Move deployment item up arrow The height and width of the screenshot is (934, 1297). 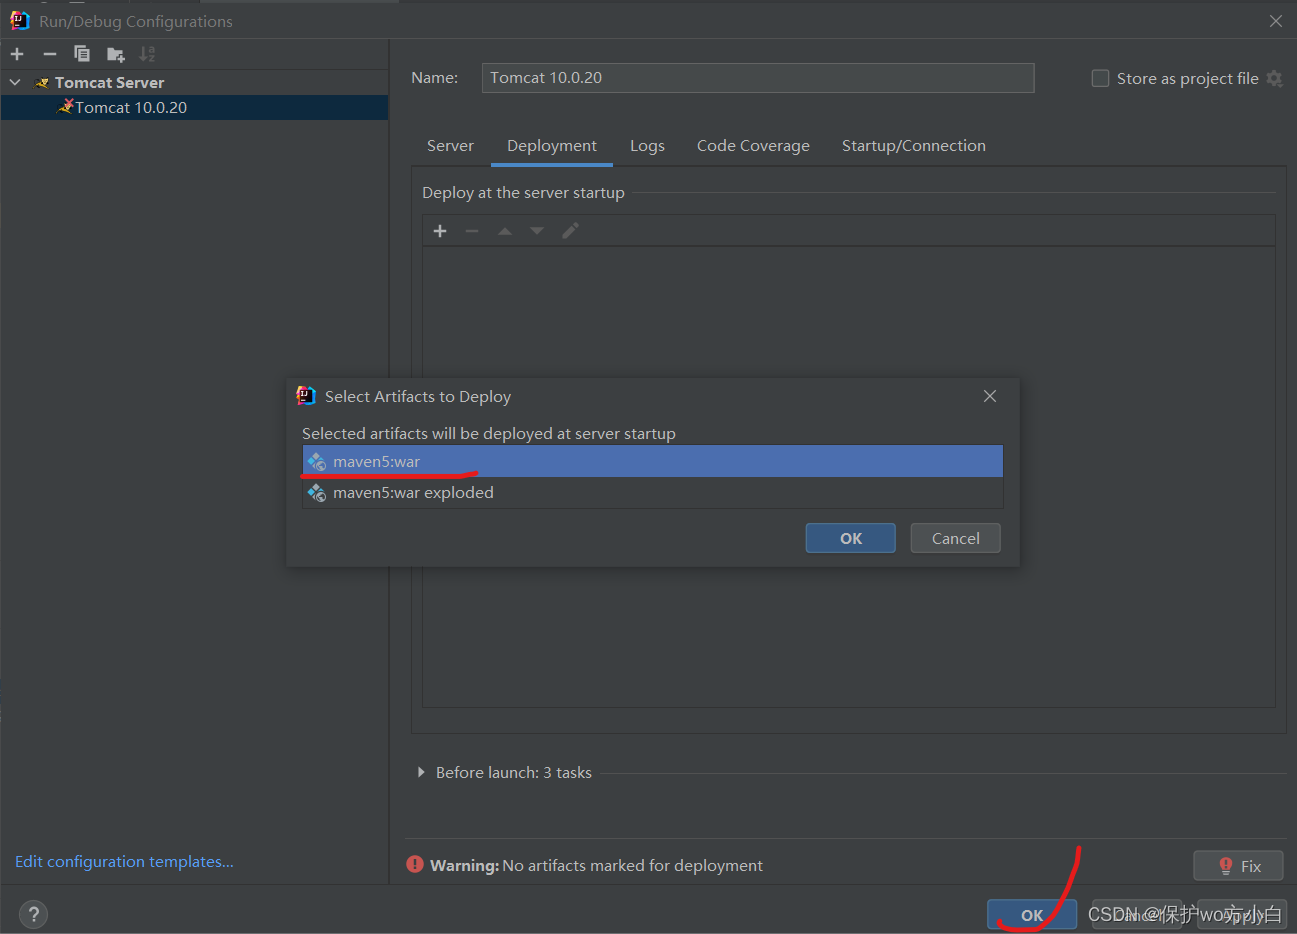click(x=505, y=231)
